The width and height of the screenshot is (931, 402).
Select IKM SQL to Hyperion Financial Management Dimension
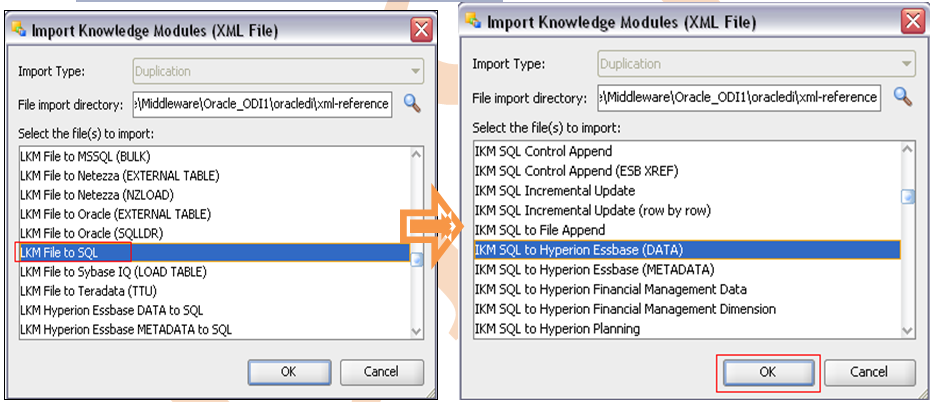687,309
